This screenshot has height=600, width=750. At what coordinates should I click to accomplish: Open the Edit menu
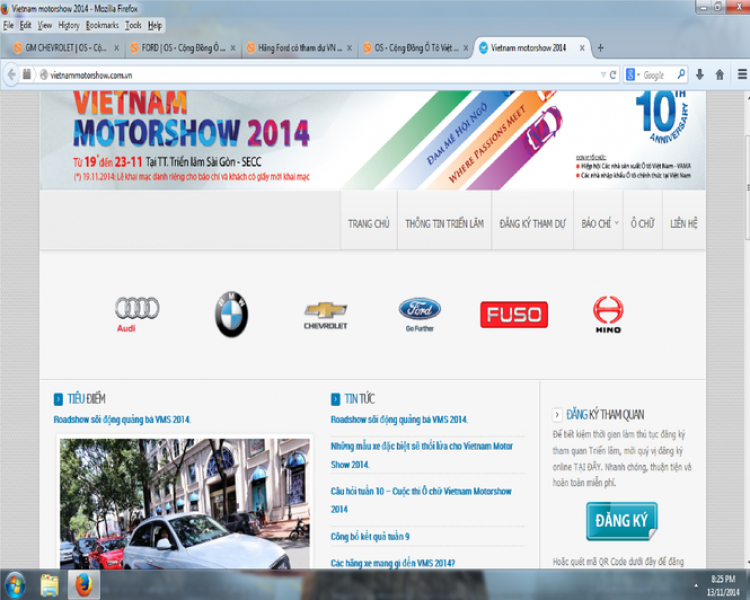click(25, 25)
